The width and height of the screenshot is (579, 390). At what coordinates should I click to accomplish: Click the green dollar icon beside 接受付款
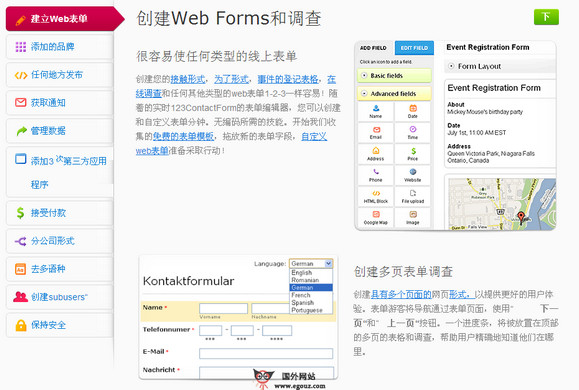(20, 213)
